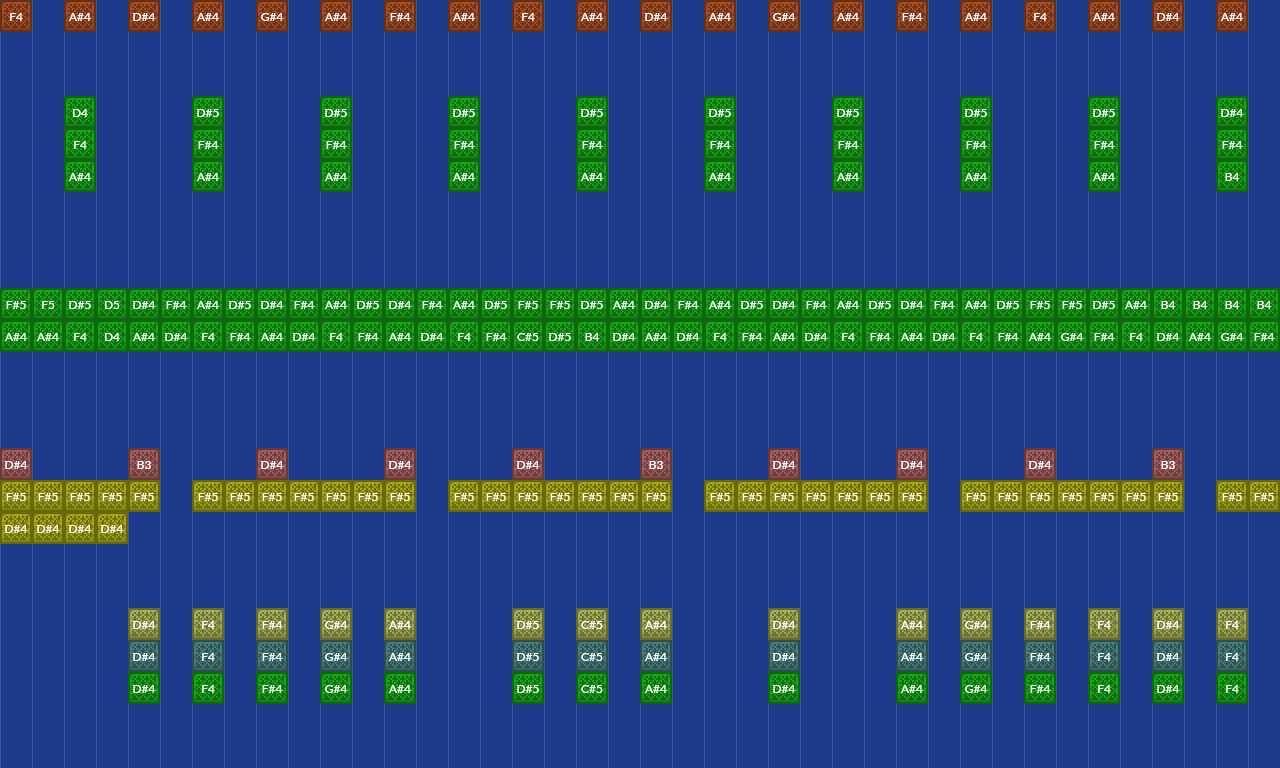1280x768 pixels.
Task: Select the green D5 note block
Action: [x=112, y=304]
